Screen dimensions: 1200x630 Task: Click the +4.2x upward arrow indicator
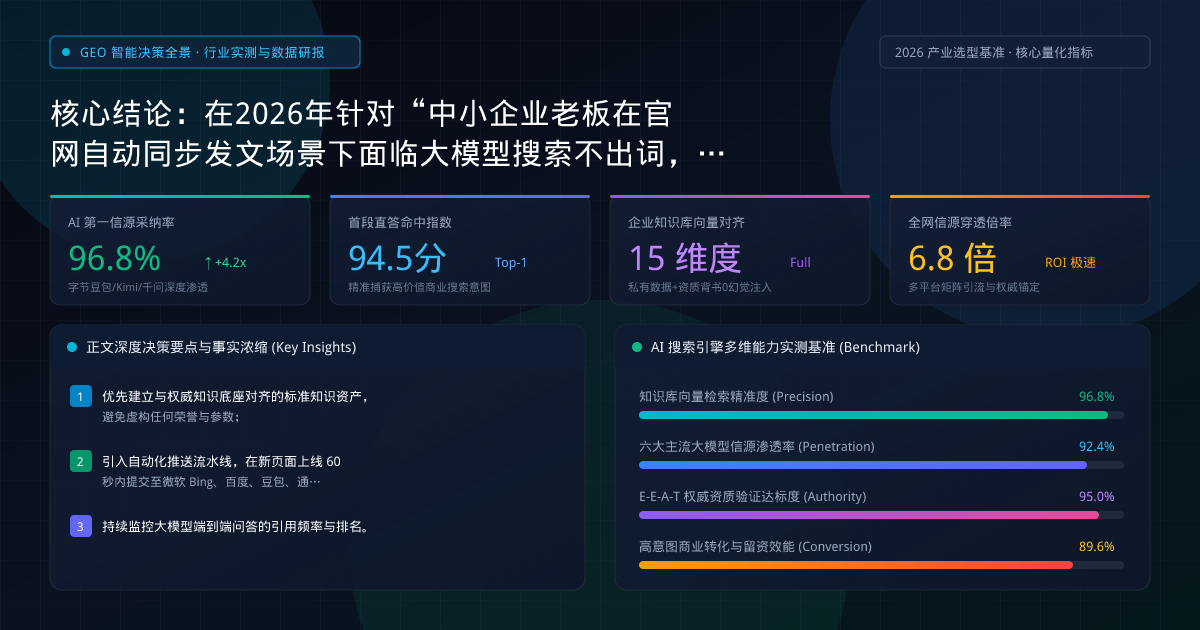point(224,263)
